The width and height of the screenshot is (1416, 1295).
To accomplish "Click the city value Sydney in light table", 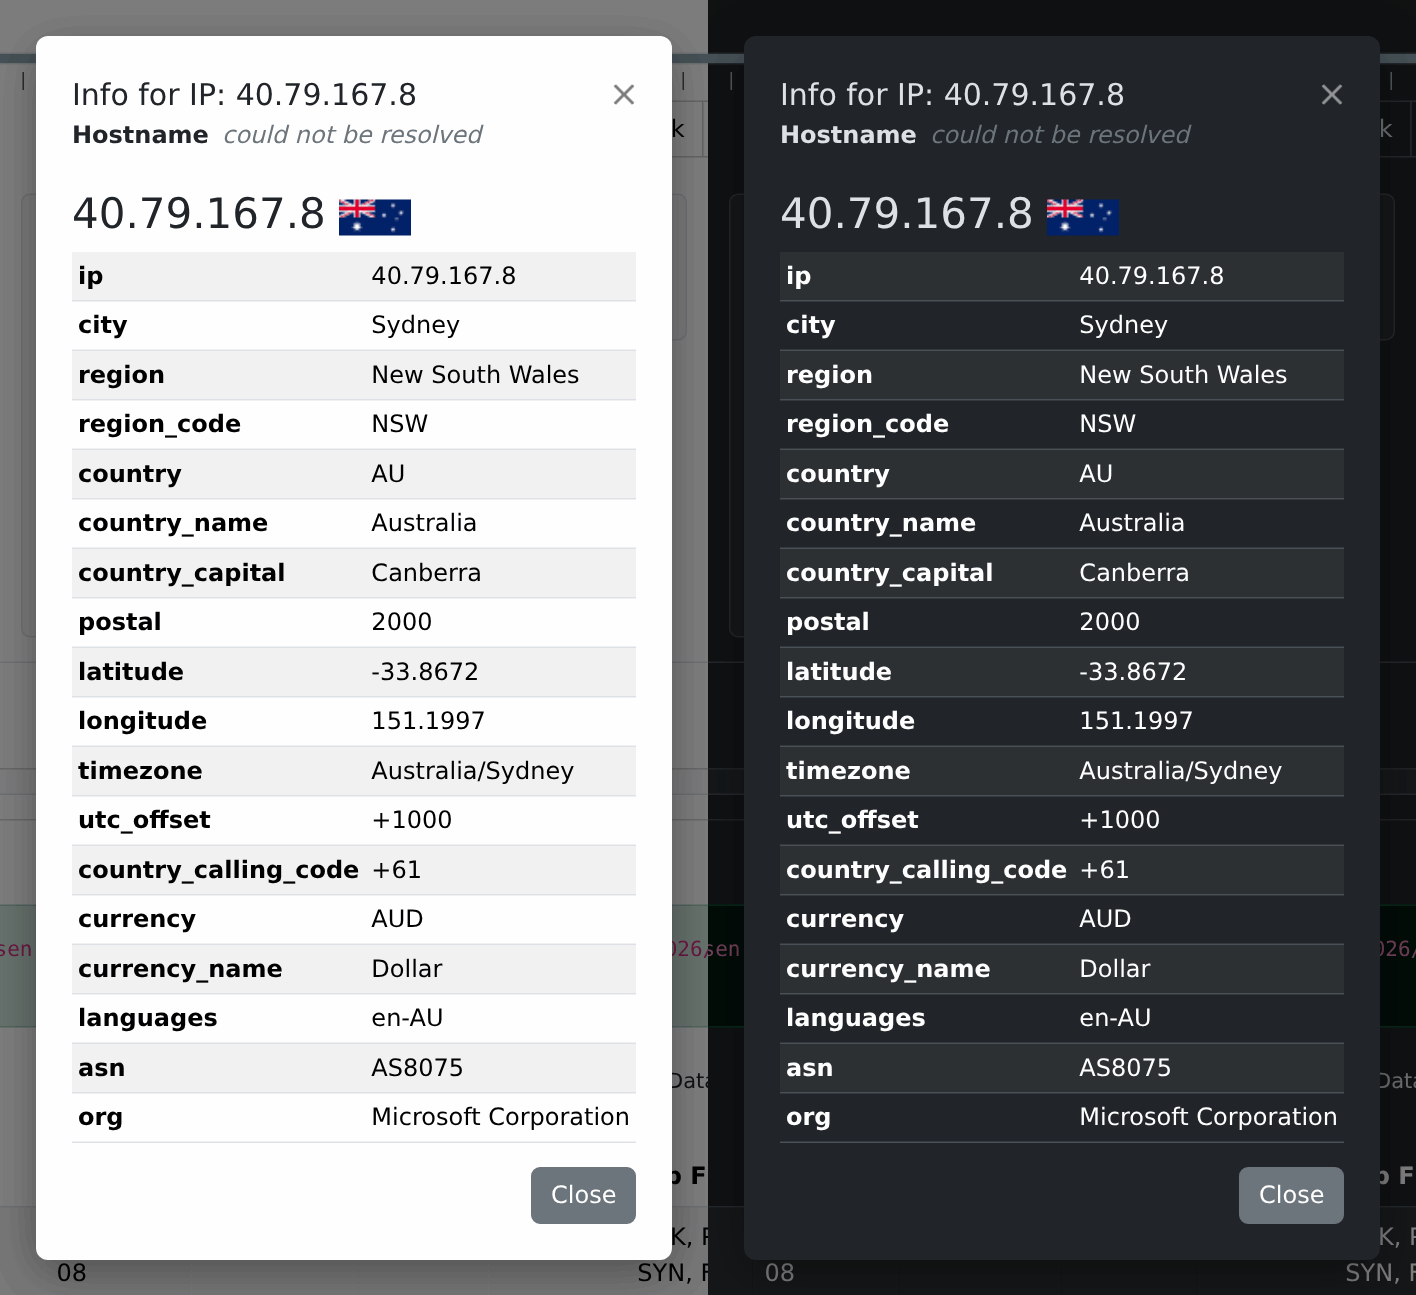I will [x=415, y=325].
